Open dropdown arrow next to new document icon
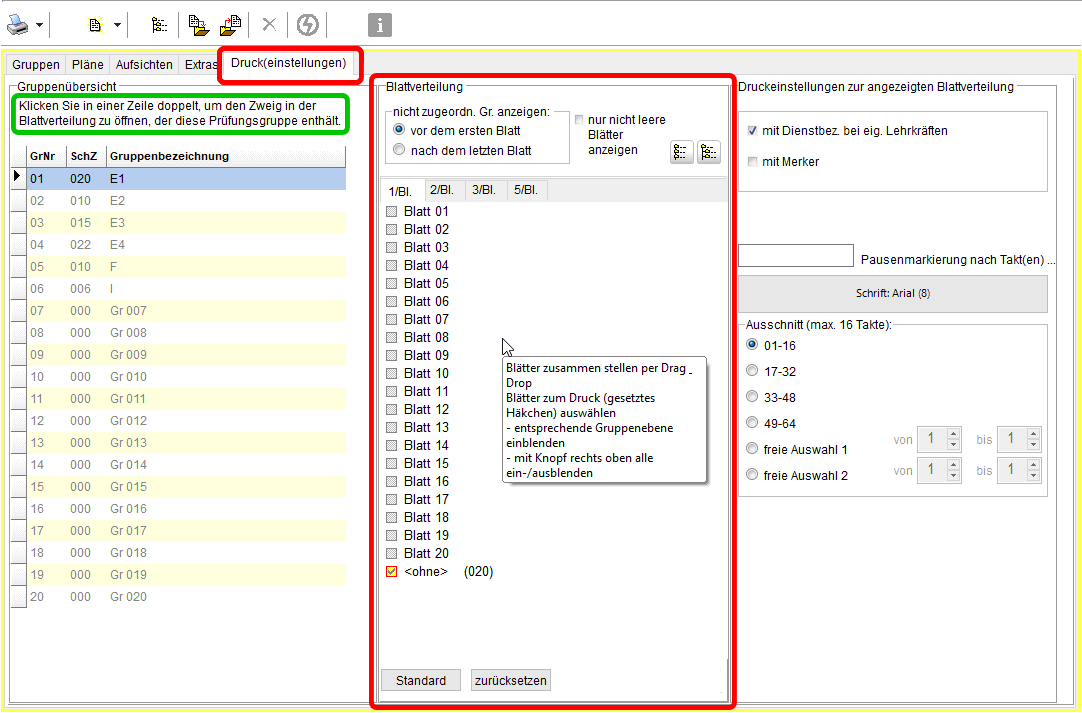 tap(117, 24)
